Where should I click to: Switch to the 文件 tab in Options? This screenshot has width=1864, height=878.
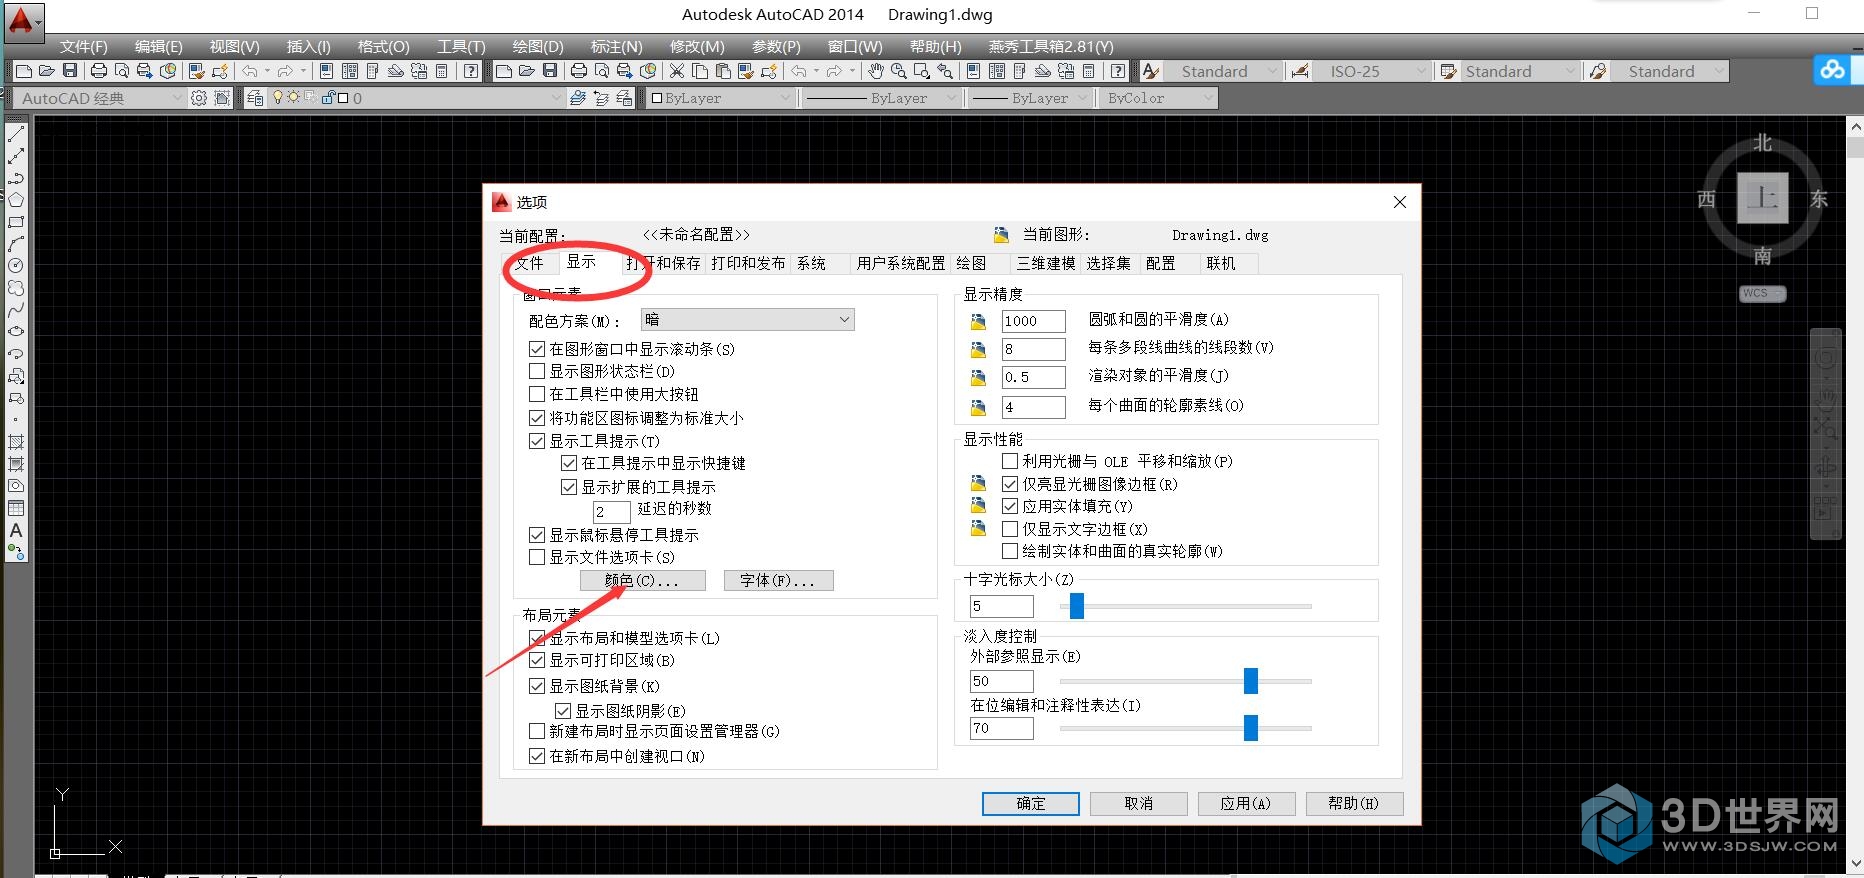click(x=529, y=263)
